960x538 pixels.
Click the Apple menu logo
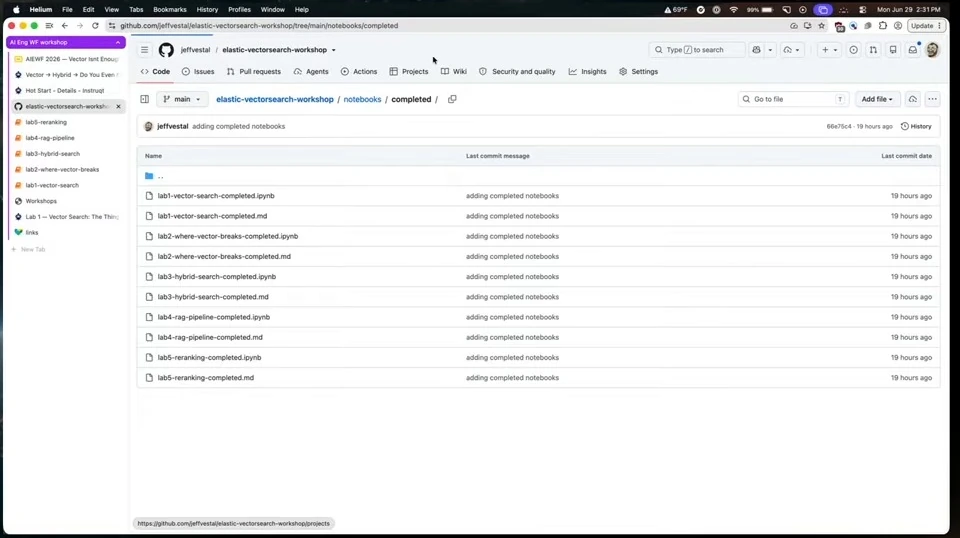coord(17,10)
